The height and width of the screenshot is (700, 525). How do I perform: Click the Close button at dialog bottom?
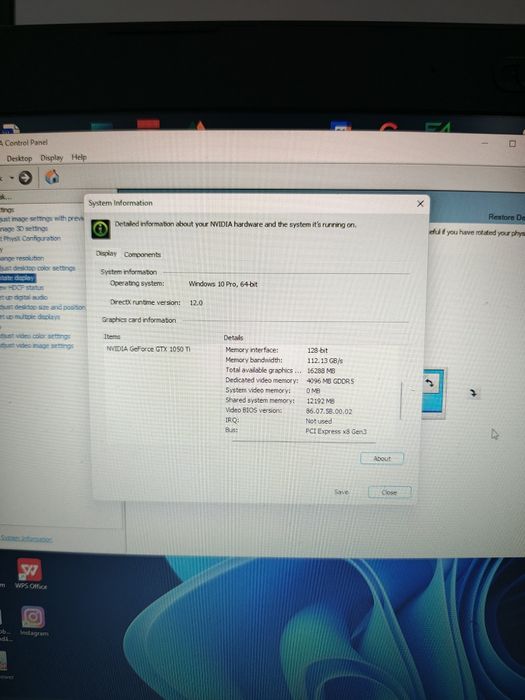coord(389,492)
